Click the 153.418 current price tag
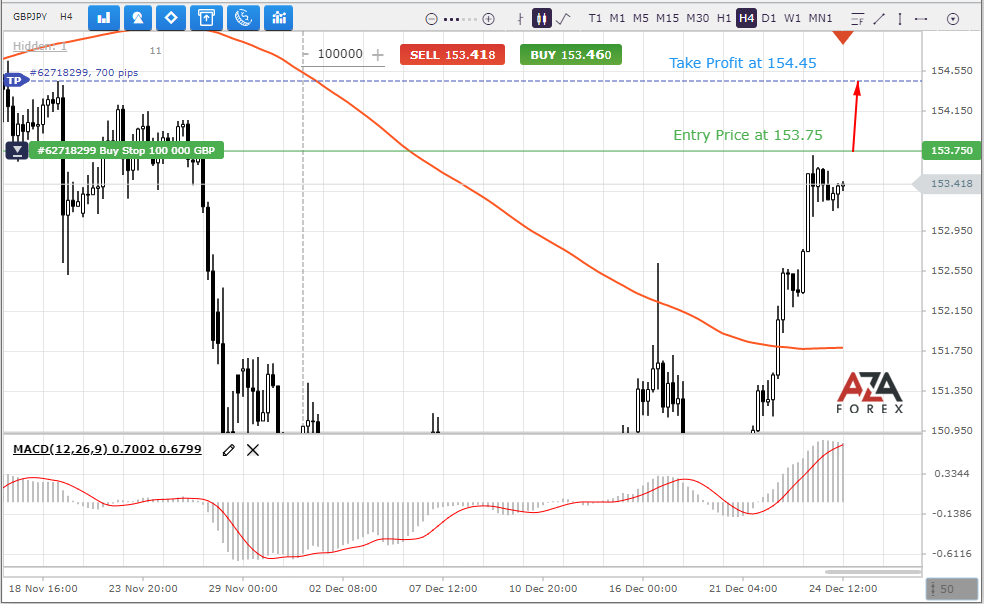Viewport: 984px width, 604px height. coord(948,183)
